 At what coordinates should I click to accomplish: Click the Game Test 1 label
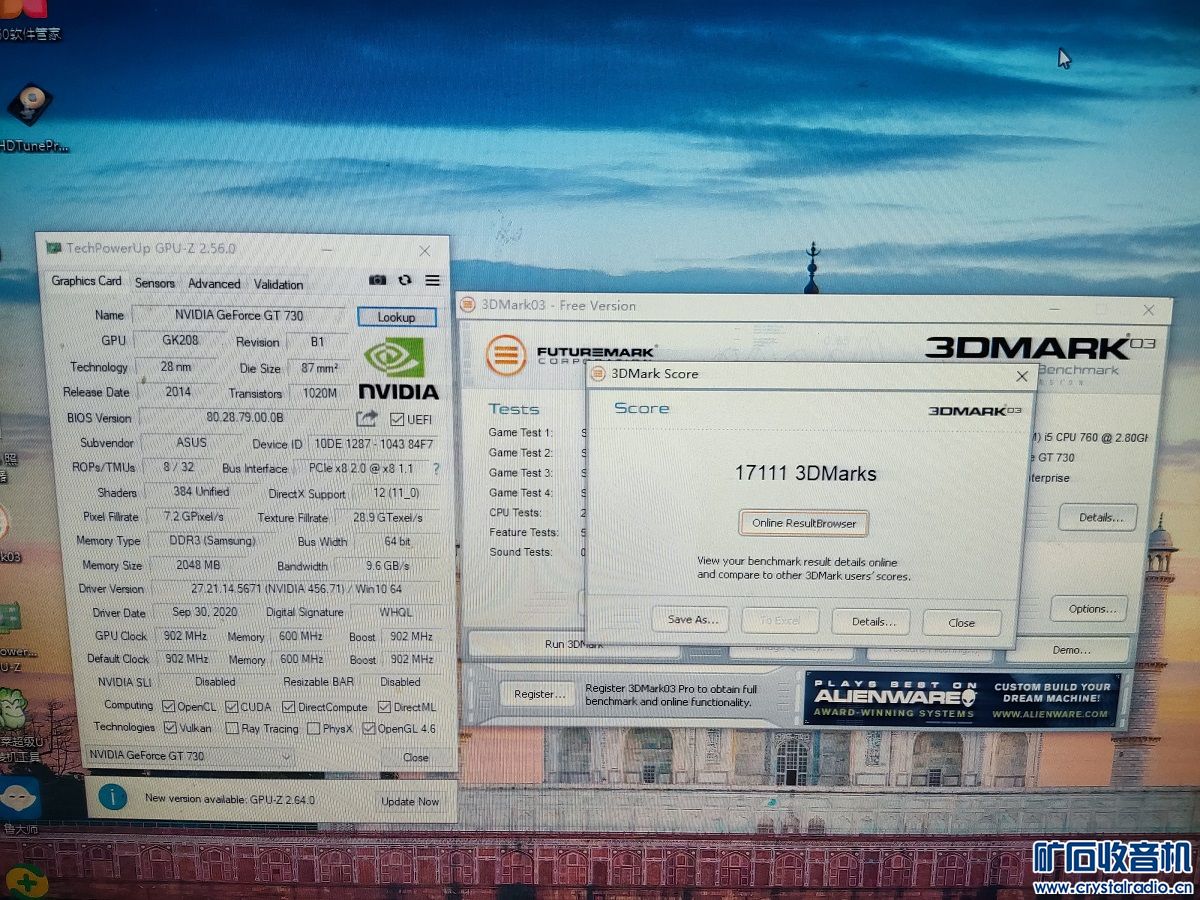point(520,433)
